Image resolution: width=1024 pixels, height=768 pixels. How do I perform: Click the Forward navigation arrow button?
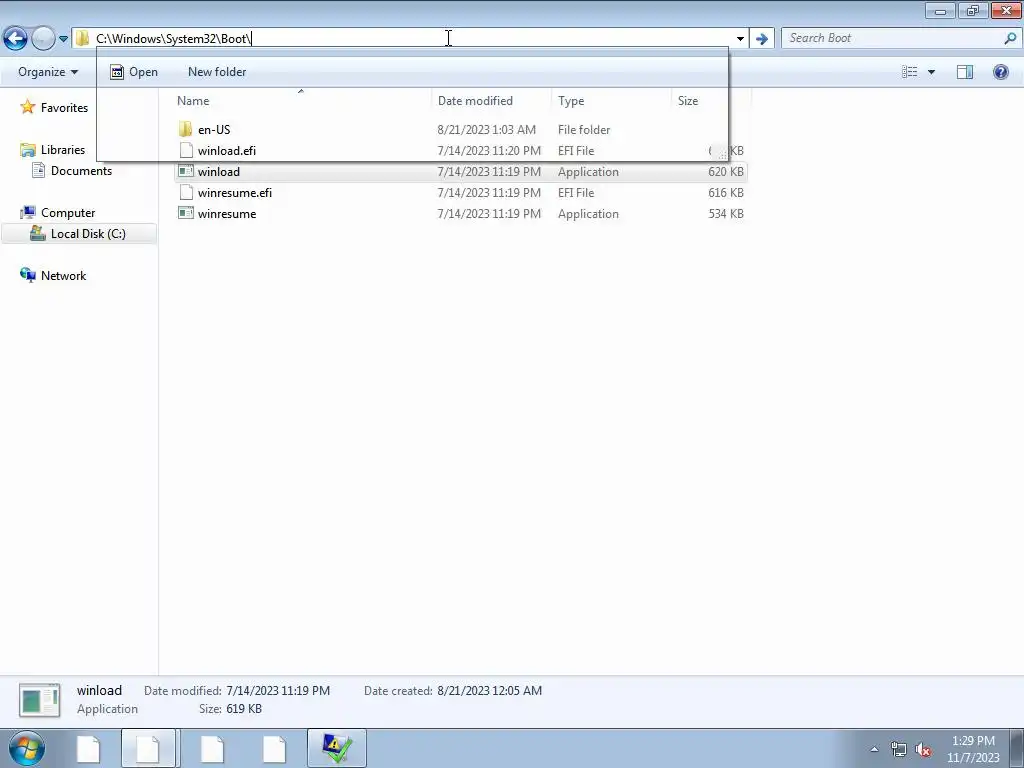[x=43, y=39]
